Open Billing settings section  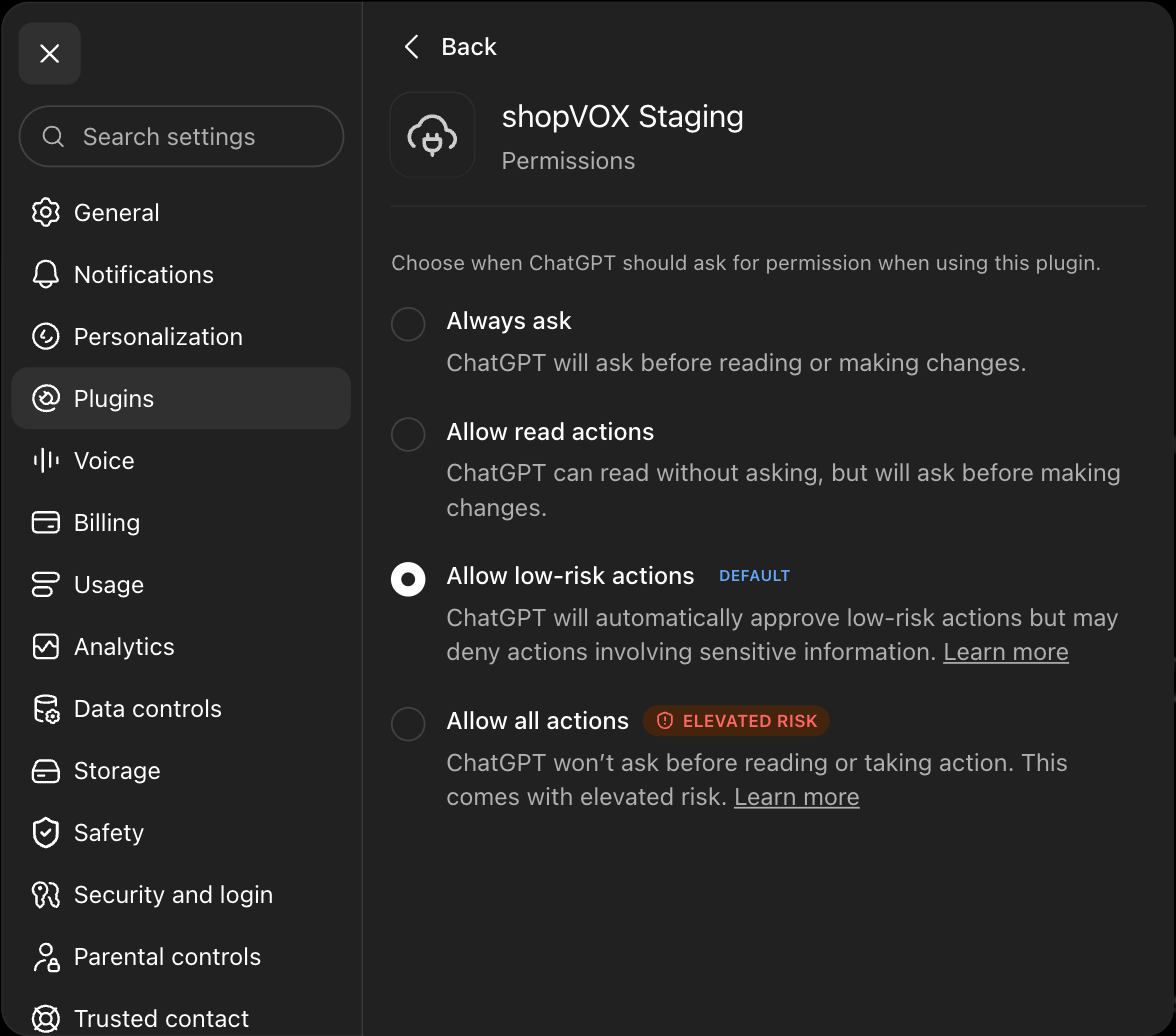(x=182, y=522)
